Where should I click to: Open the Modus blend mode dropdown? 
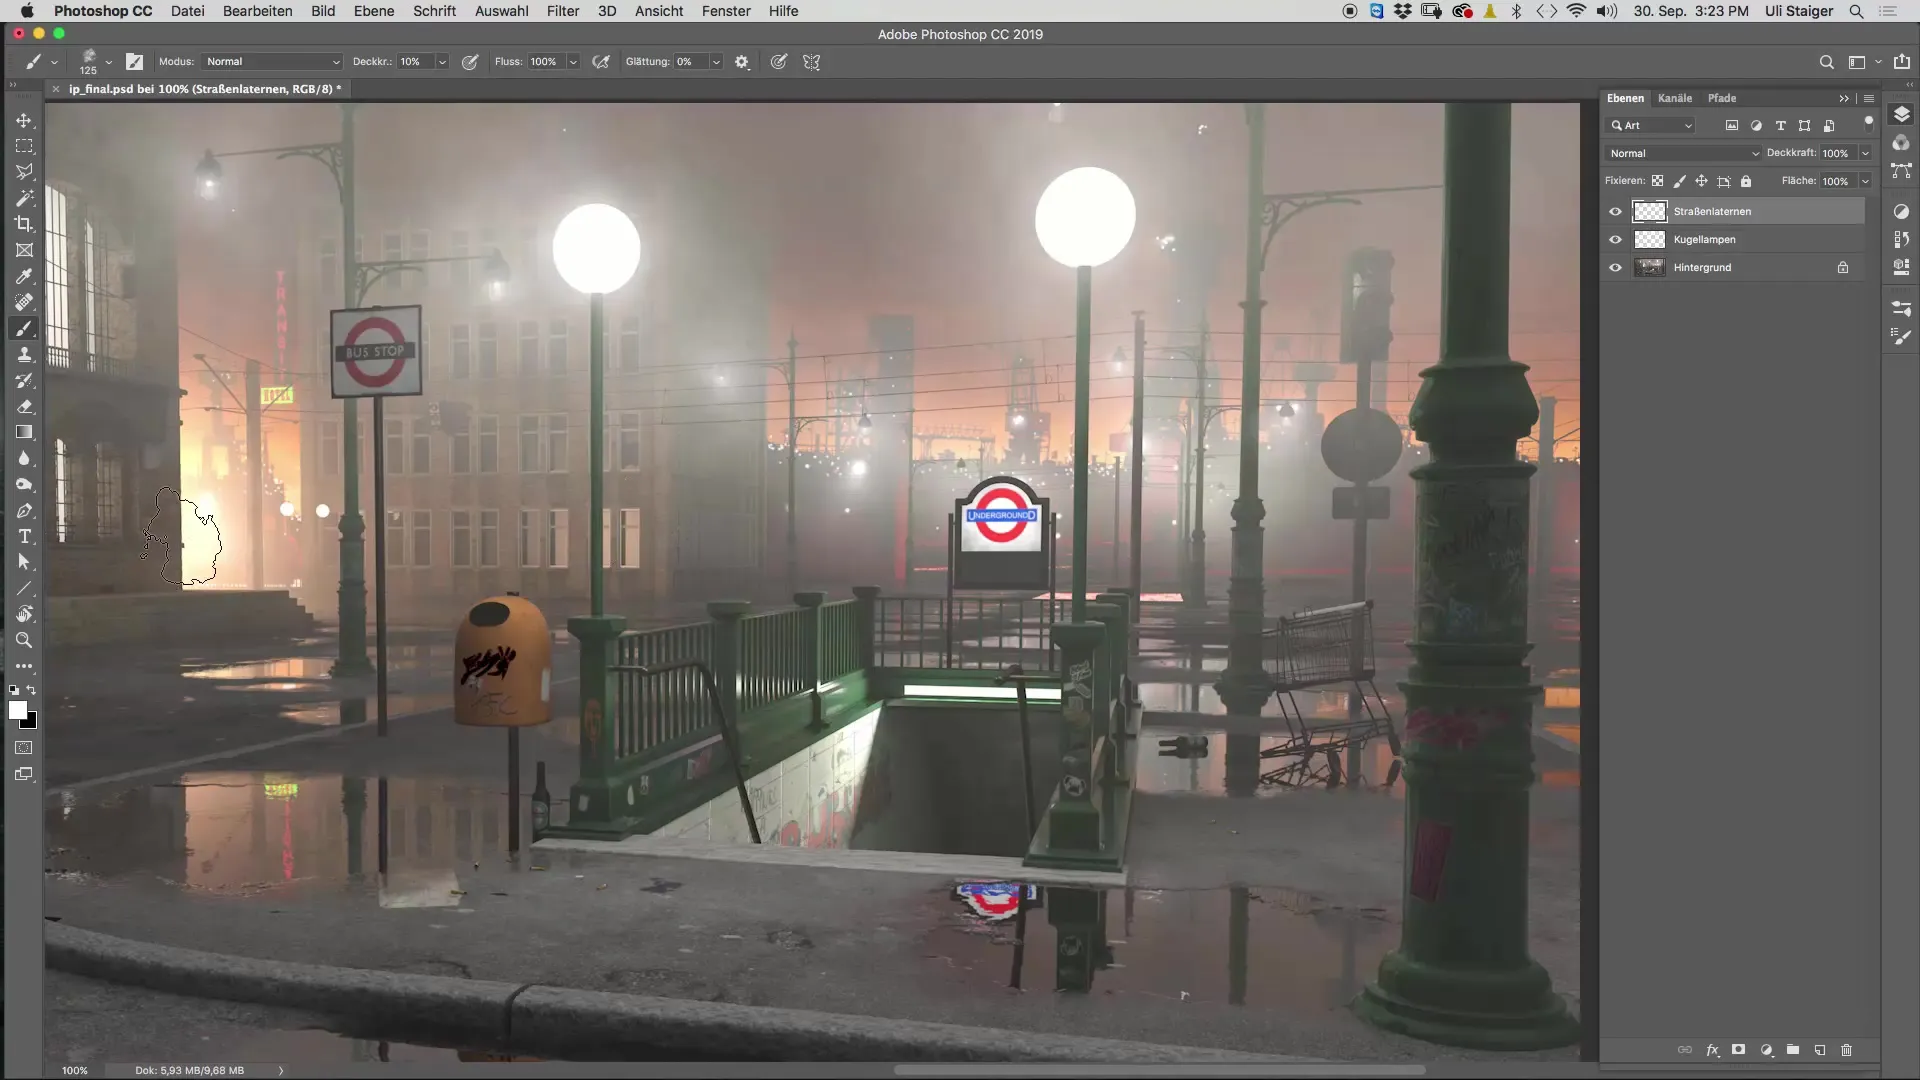[272, 62]
